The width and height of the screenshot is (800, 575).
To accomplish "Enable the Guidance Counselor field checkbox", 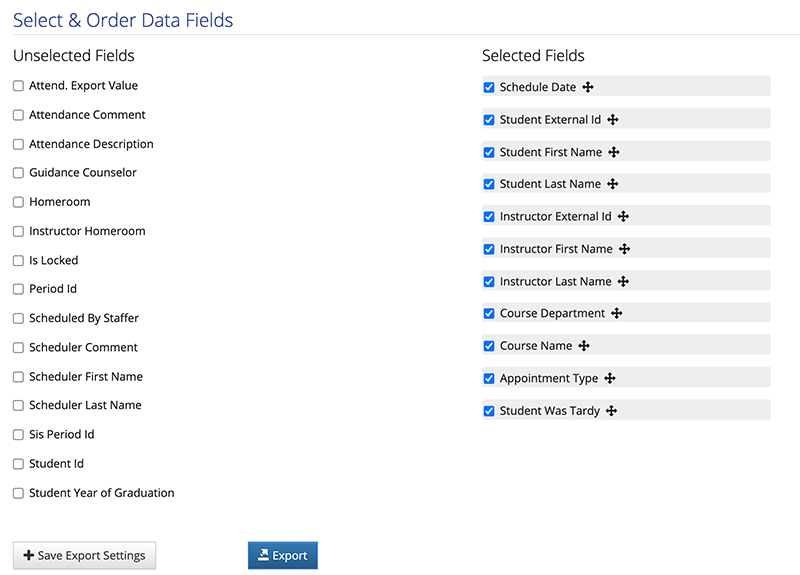I will [18, 173].
